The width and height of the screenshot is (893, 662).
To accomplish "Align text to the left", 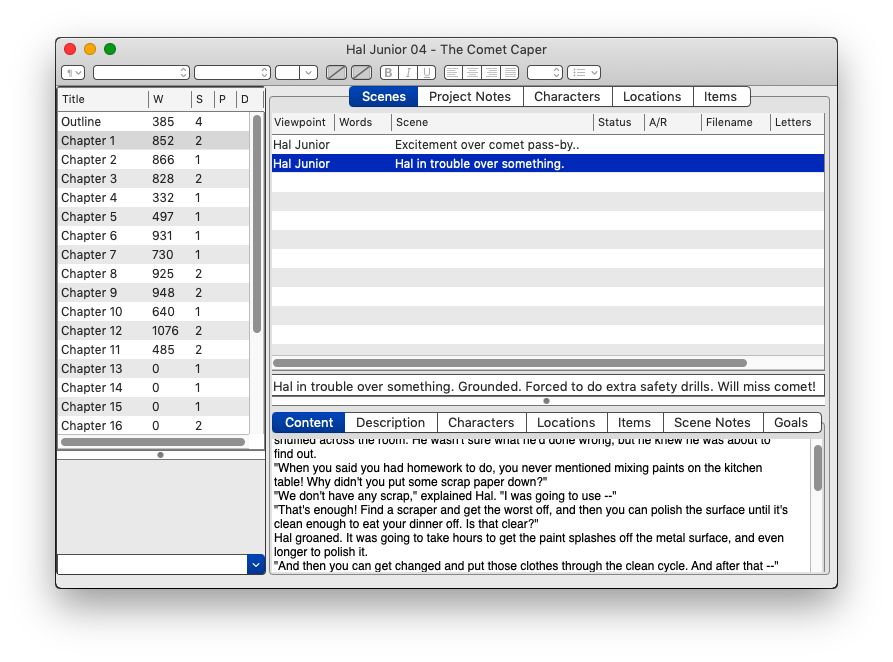I will click(453, 73).
